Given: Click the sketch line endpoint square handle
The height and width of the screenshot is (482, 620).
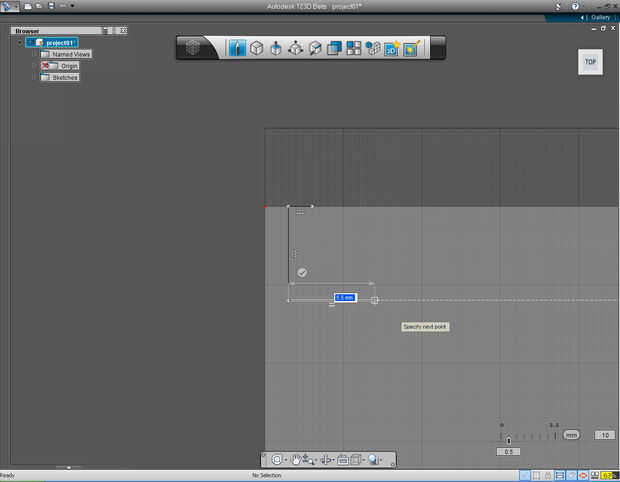Looking at the screenshot, I should click(374, 300).
